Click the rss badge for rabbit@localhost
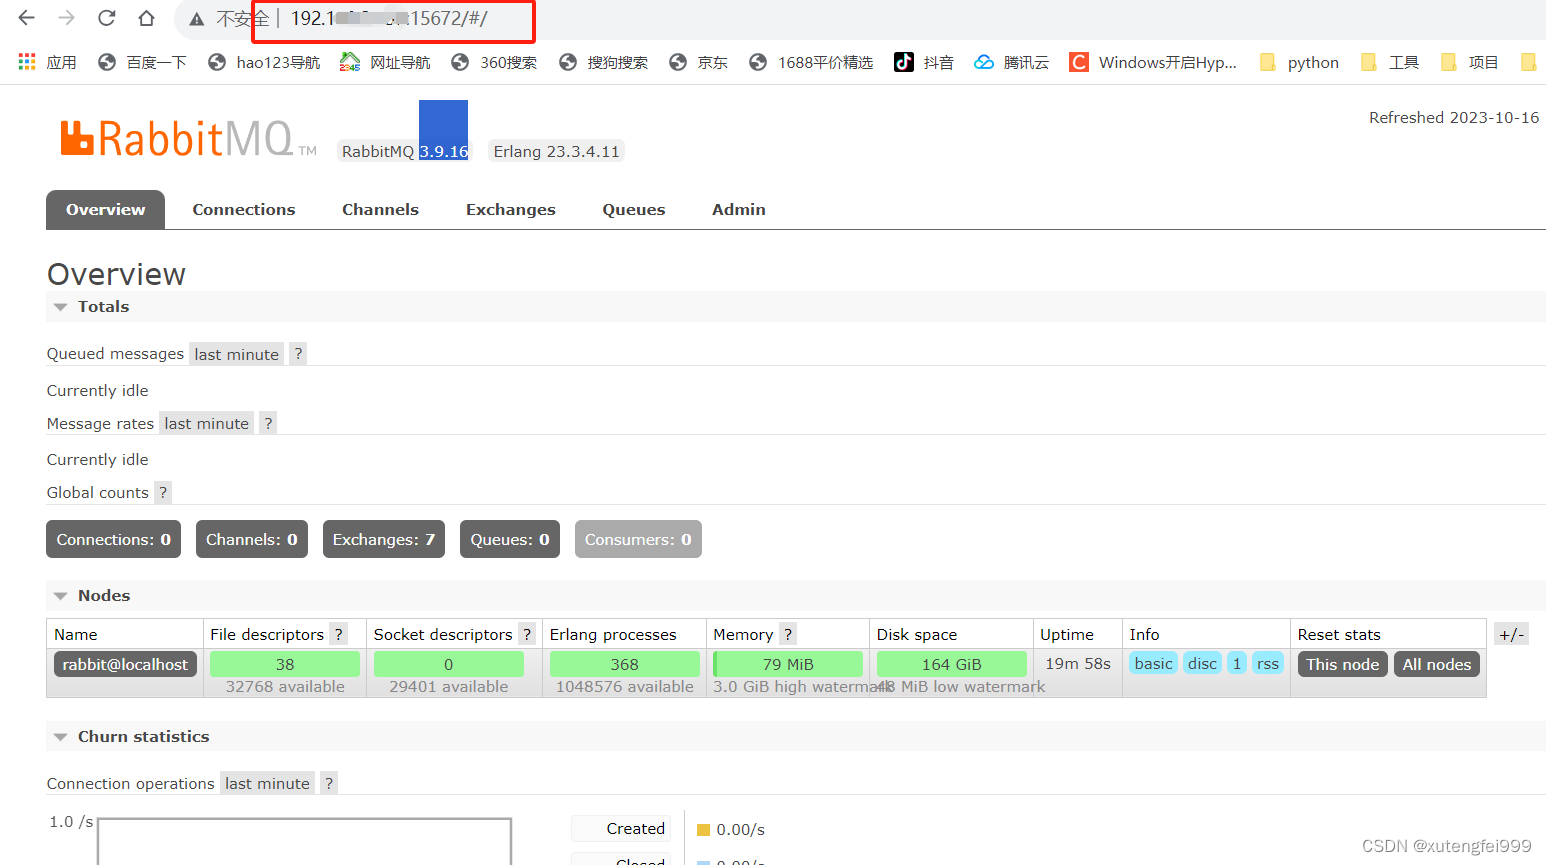This screenshot has width=1546, height=865. coord(1267,663)
